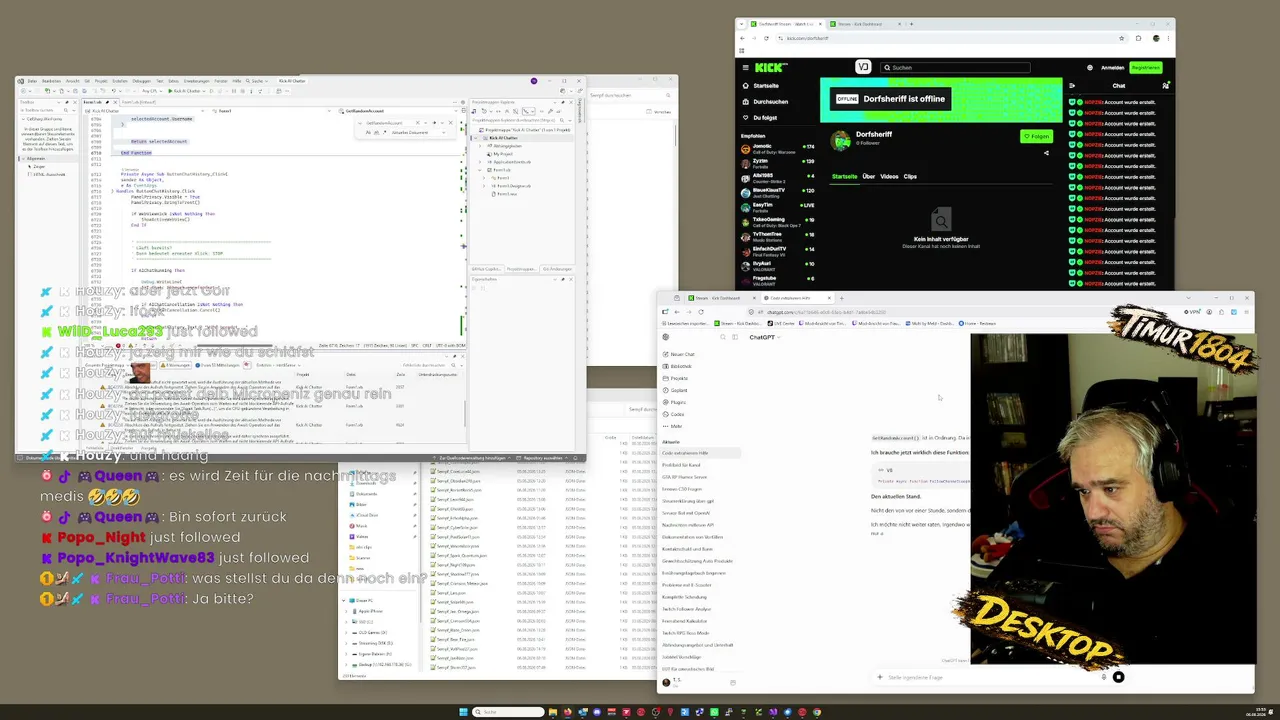Open Bibliothek in ChatGPT sidebar
Image resolution: width=1280 pixels, height=720 pixels.
click(678, 366)
